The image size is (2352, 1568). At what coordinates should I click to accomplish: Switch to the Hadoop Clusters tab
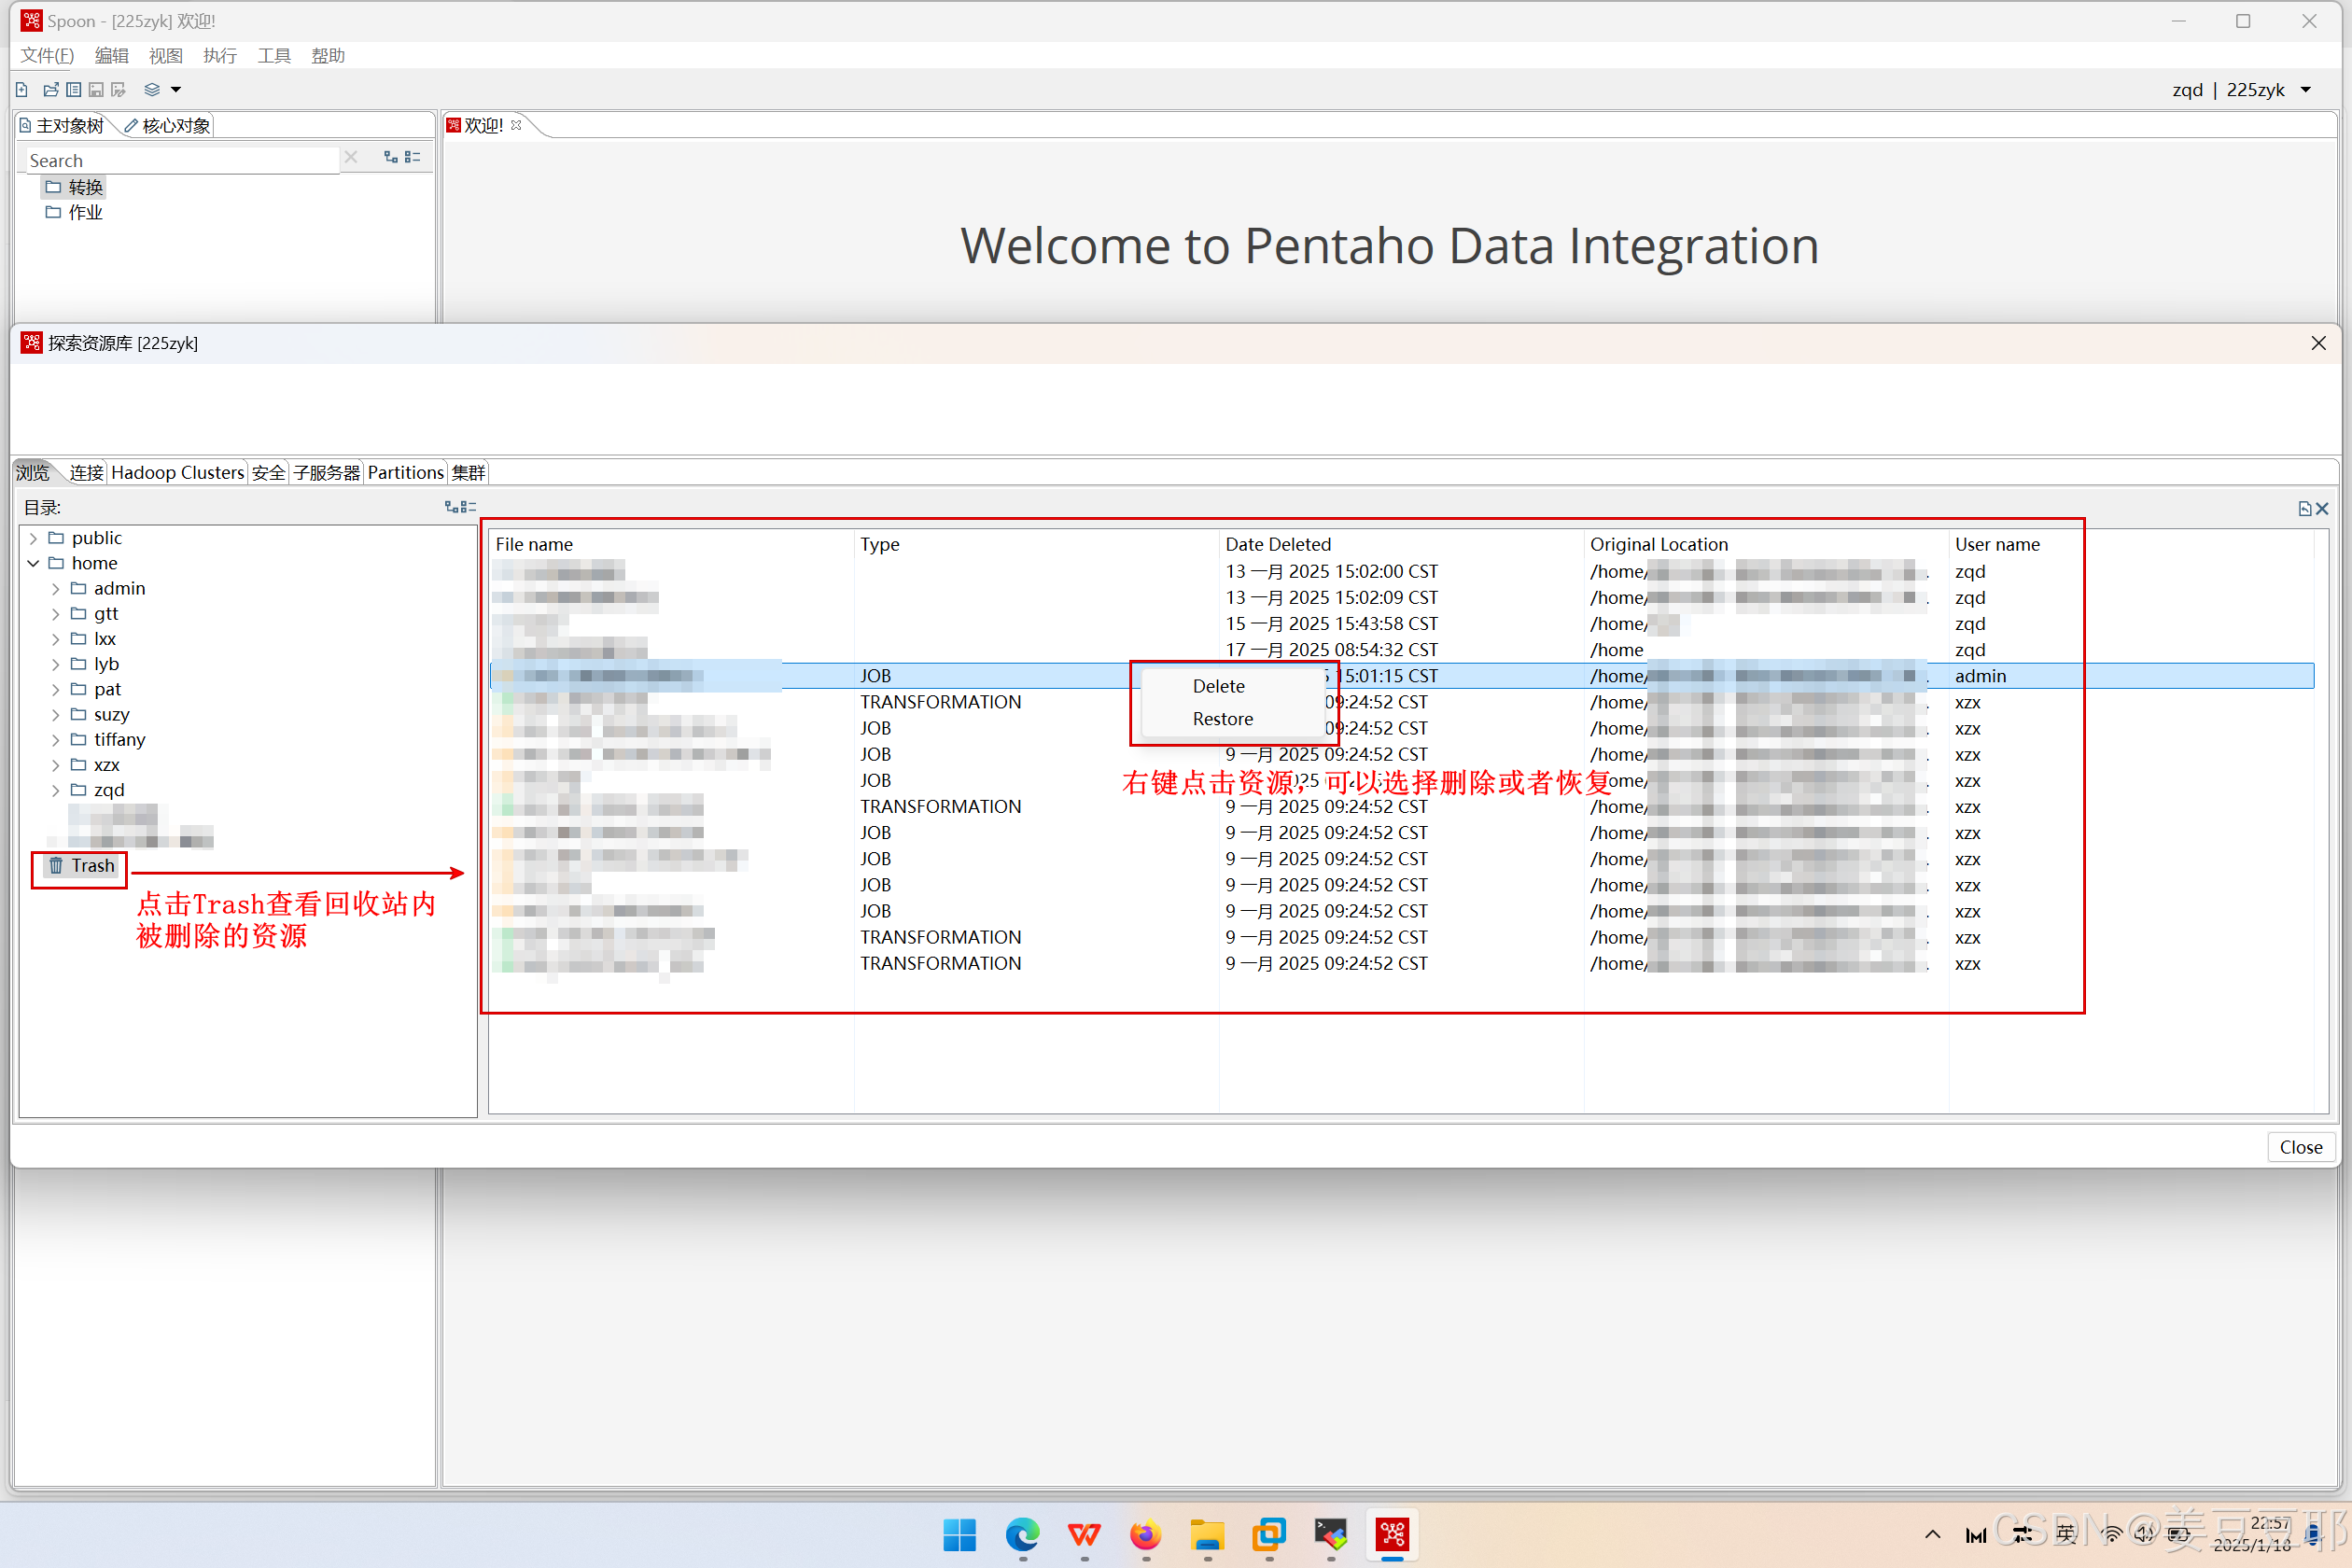coord(177,473)
